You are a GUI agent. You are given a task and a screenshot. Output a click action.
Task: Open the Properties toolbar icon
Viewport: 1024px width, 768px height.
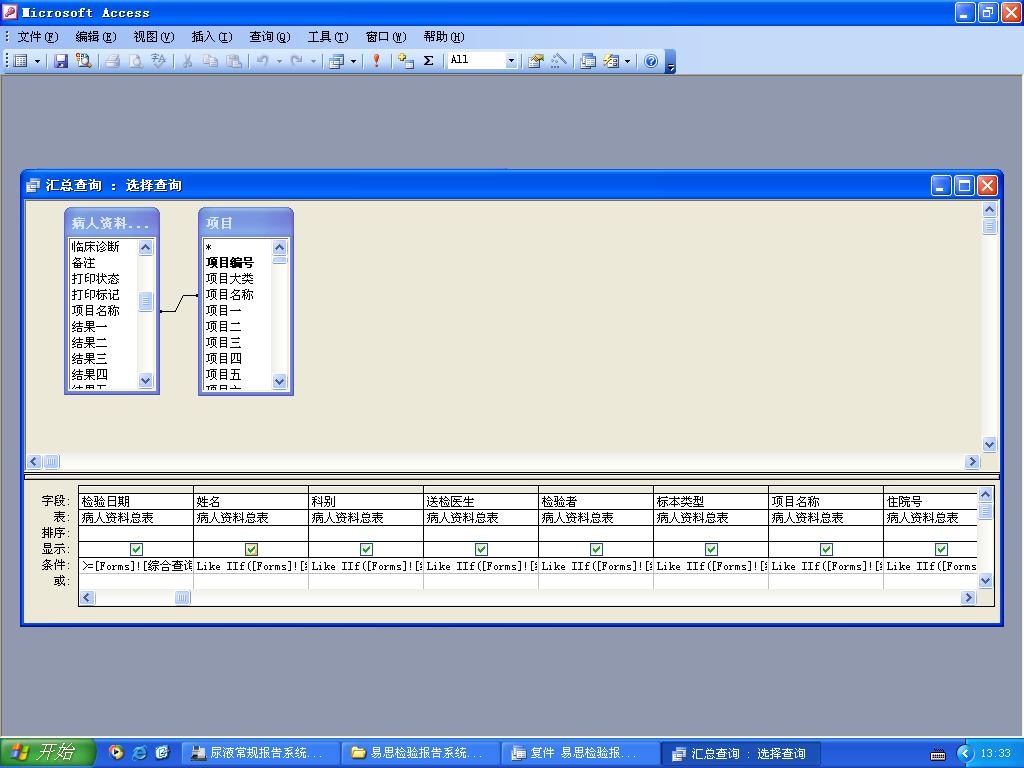[x=536, y=61]
